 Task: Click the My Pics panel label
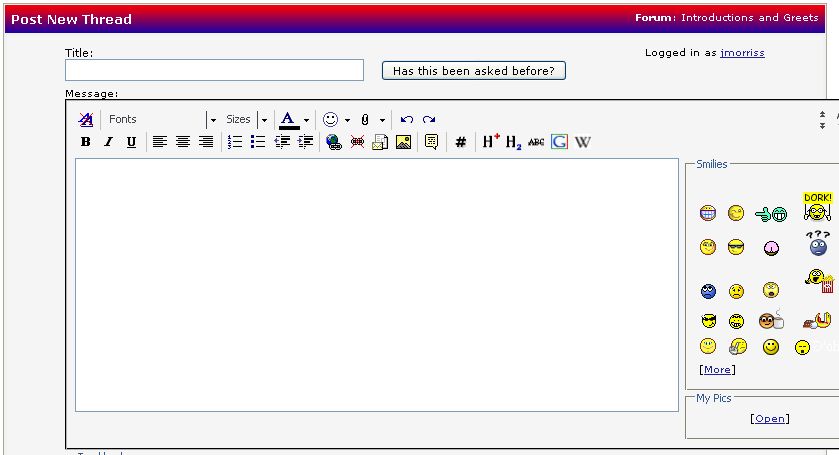713,398
